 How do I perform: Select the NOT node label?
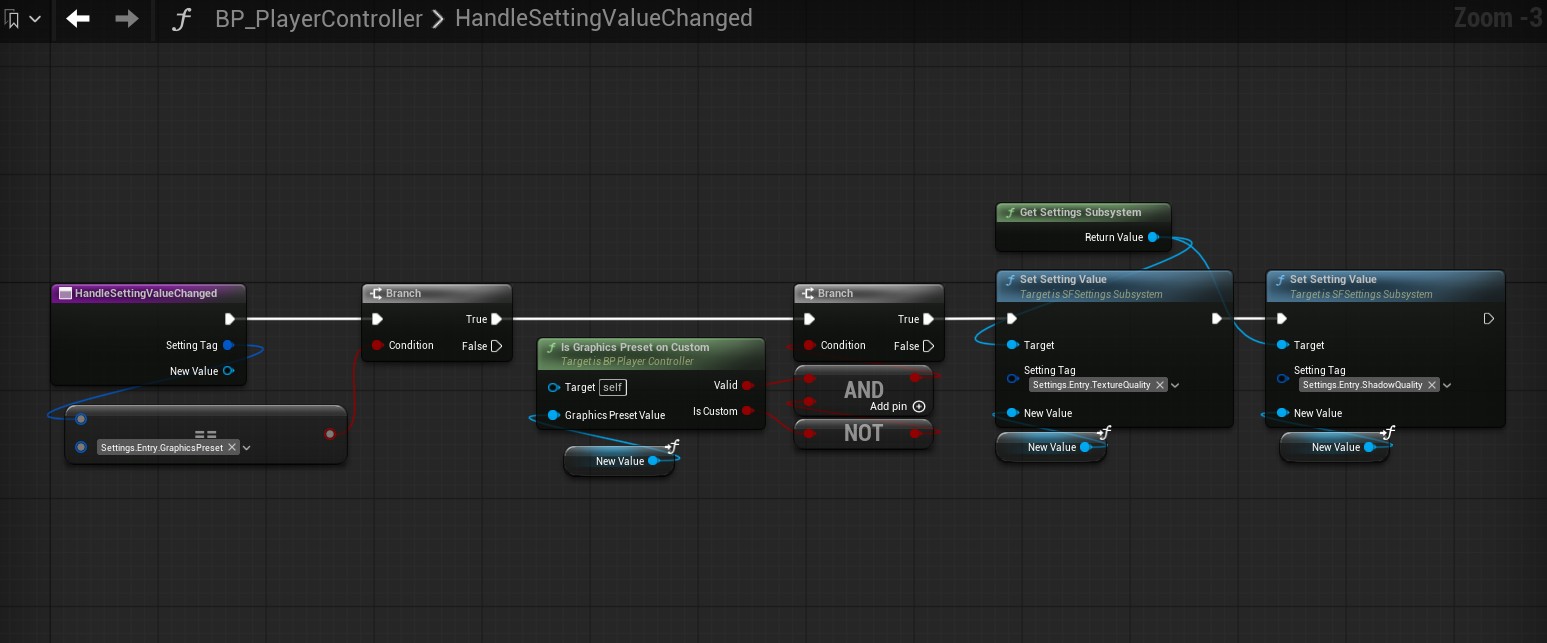864,433
